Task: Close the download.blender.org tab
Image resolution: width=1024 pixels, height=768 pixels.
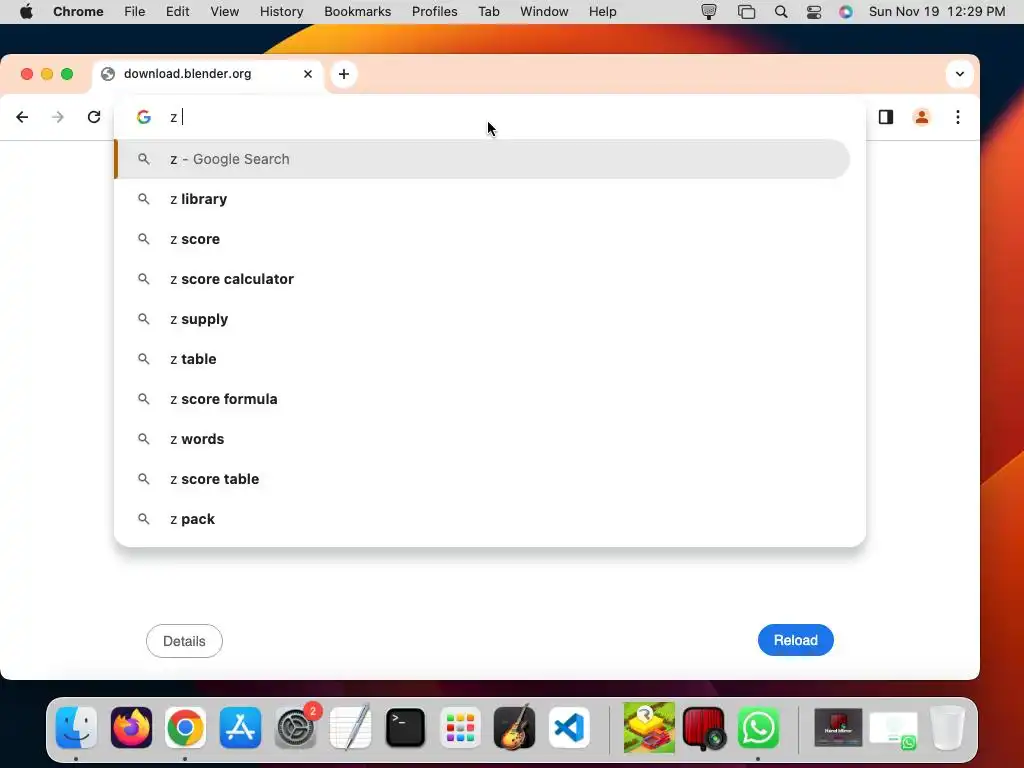Action: (308, 74)
